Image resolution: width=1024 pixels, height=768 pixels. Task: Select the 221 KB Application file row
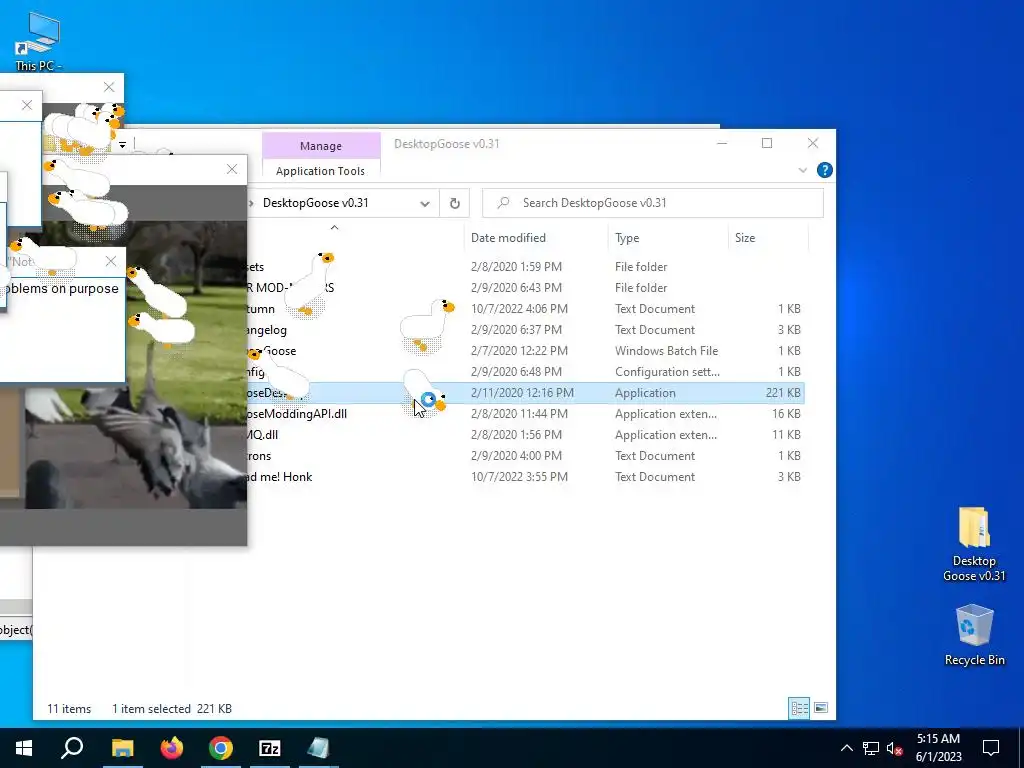click(526, 393)
